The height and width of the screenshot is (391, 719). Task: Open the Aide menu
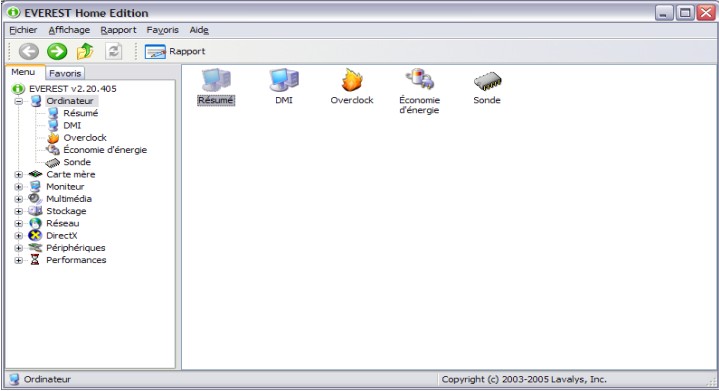point(199,30)
